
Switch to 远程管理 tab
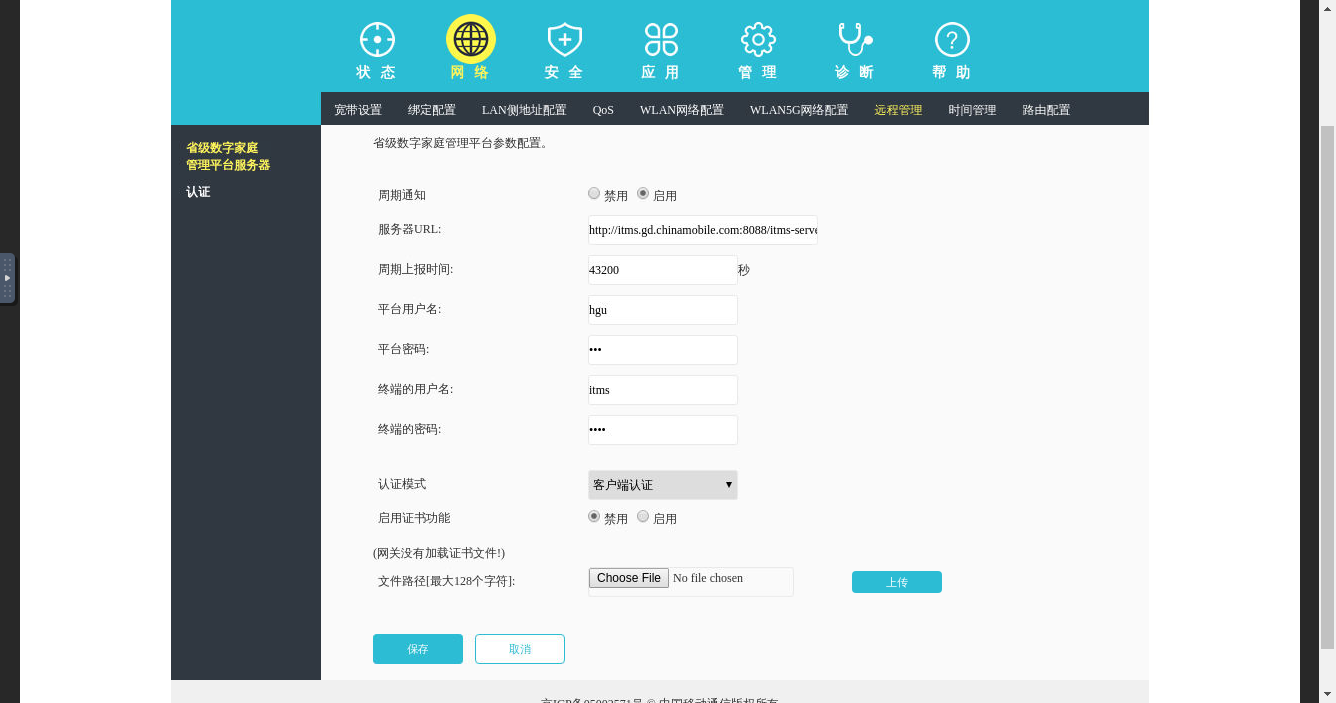898,110
